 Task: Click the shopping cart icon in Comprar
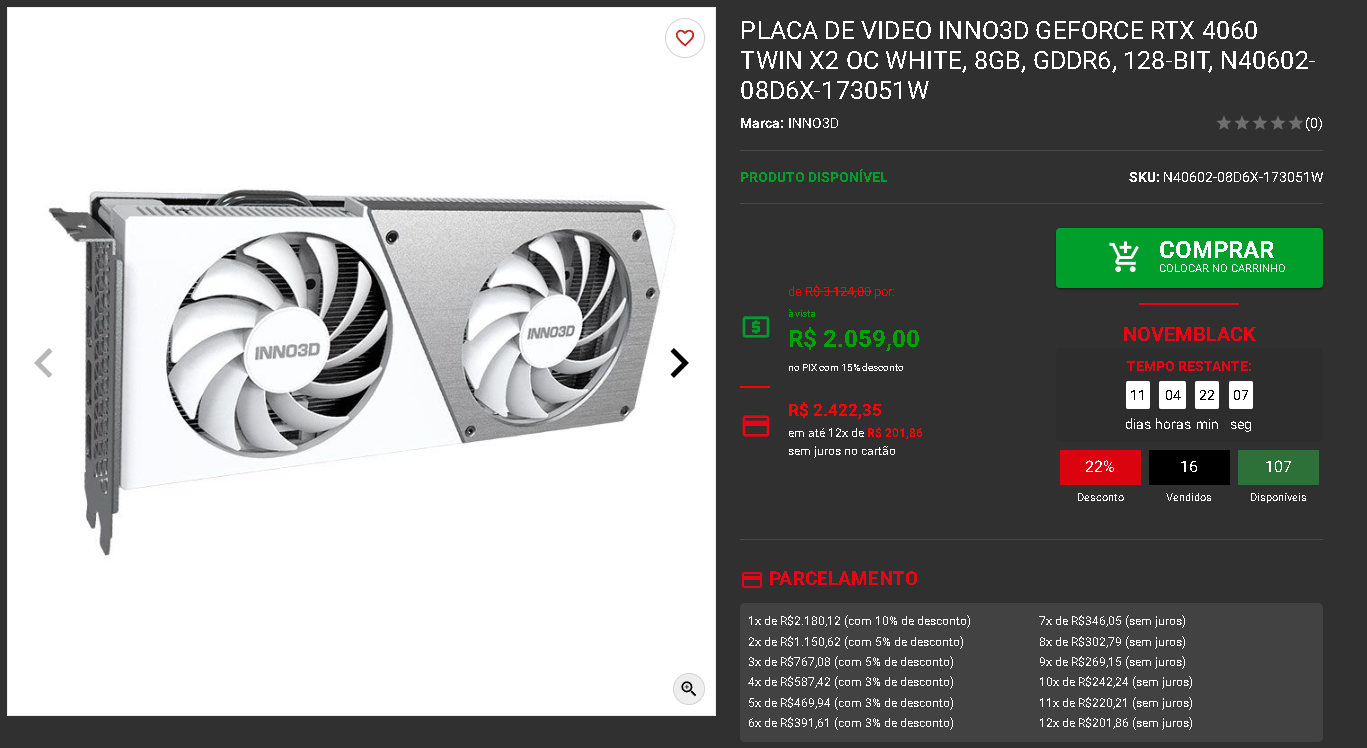point(1124,257)
